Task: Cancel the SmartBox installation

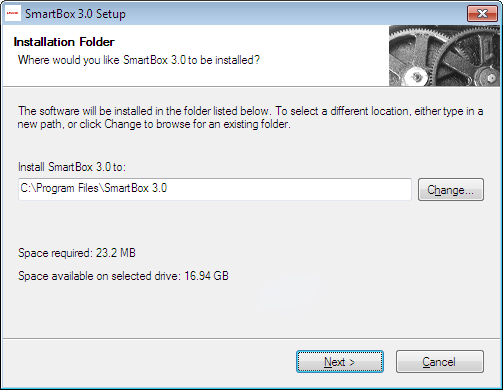Action: click(440, 362)
